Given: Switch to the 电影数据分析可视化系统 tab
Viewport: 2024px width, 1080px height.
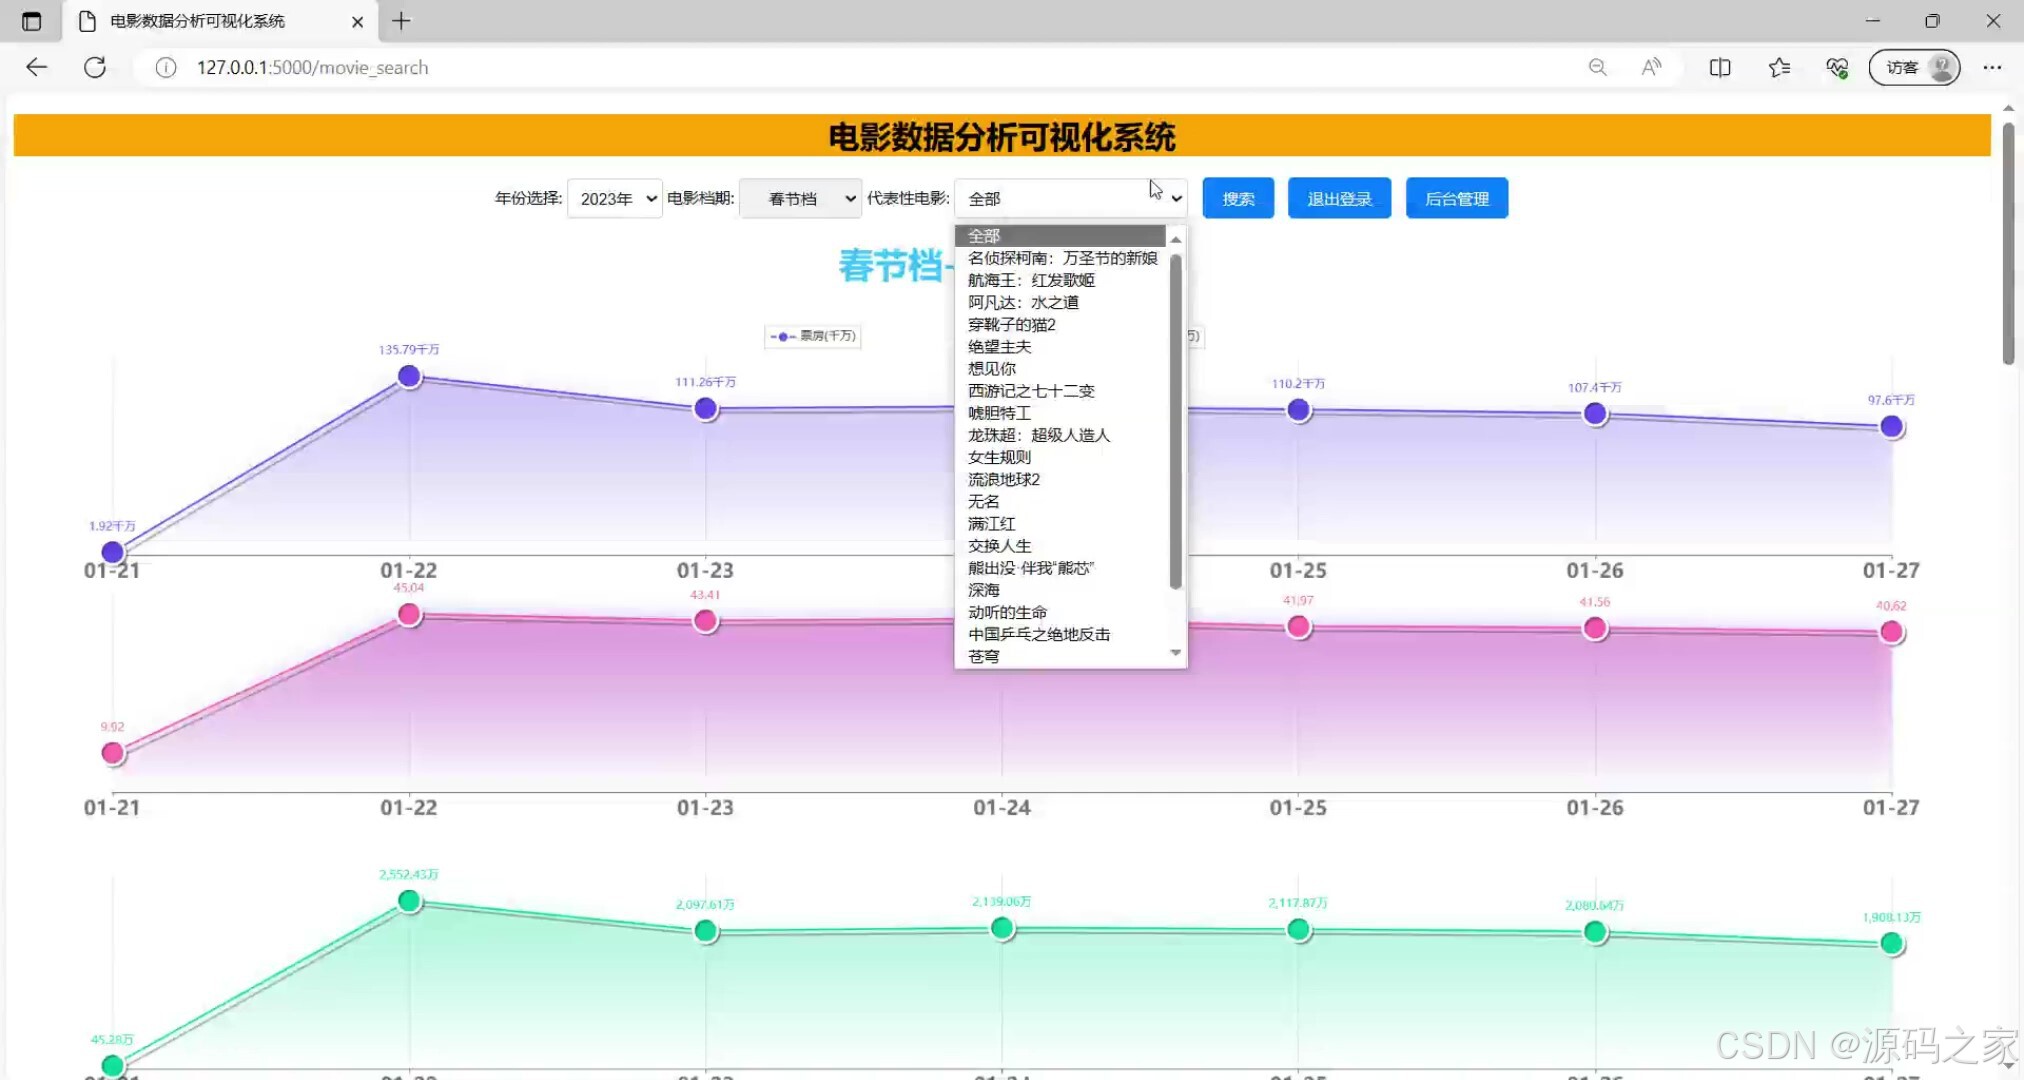Looking at the screenshot, I should (200, 20).
